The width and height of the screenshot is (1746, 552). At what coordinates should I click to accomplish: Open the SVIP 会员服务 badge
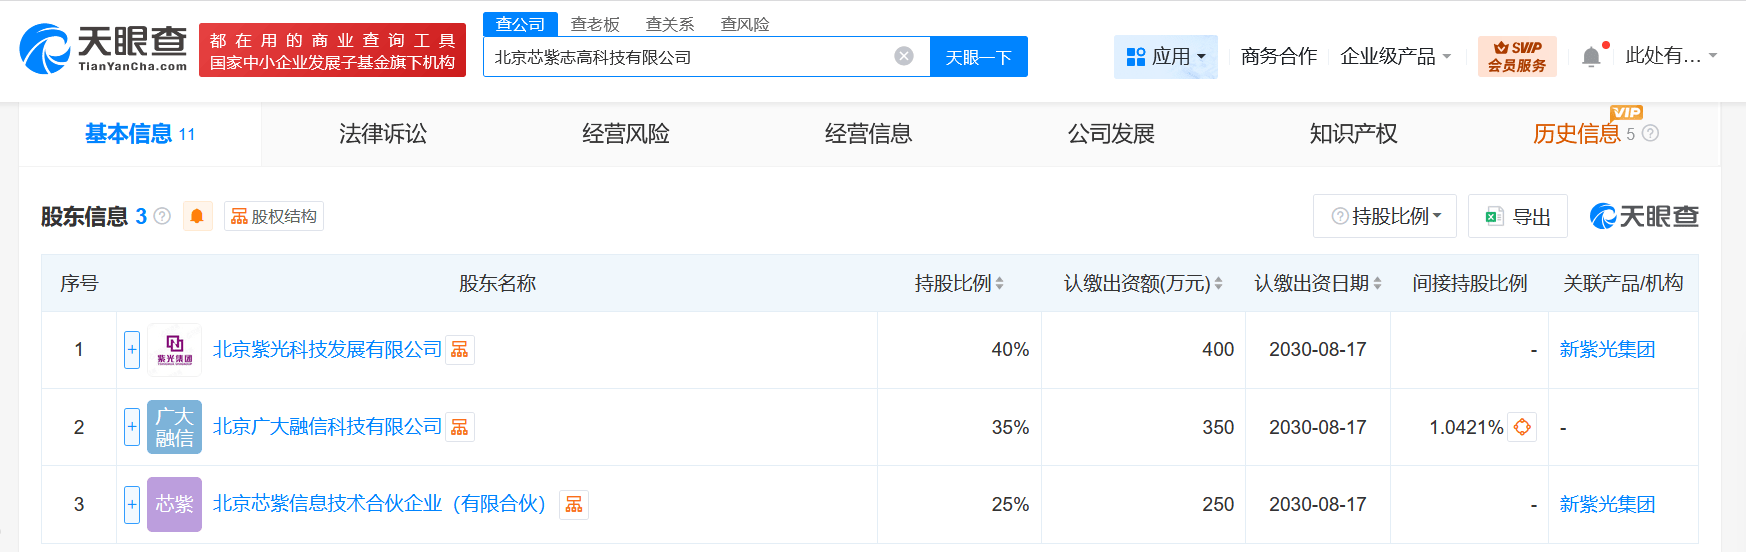(x=1516, y=56)
